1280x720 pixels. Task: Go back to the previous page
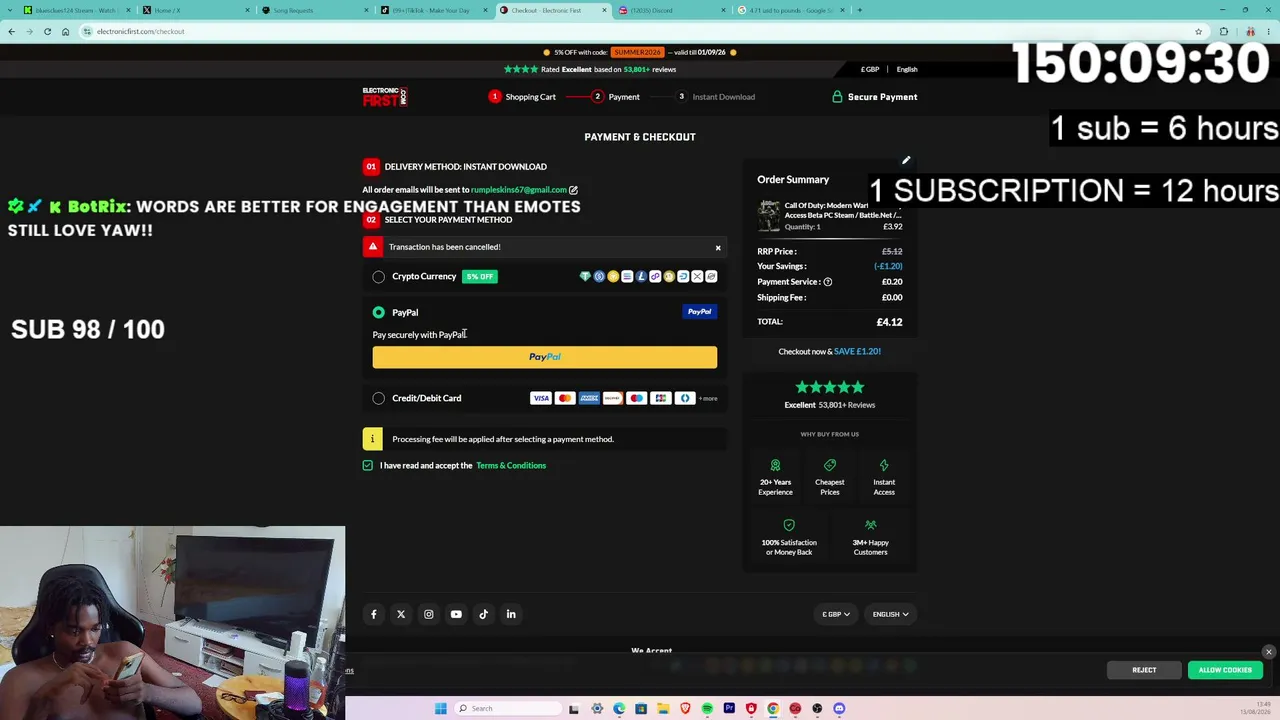click(11, 31)
